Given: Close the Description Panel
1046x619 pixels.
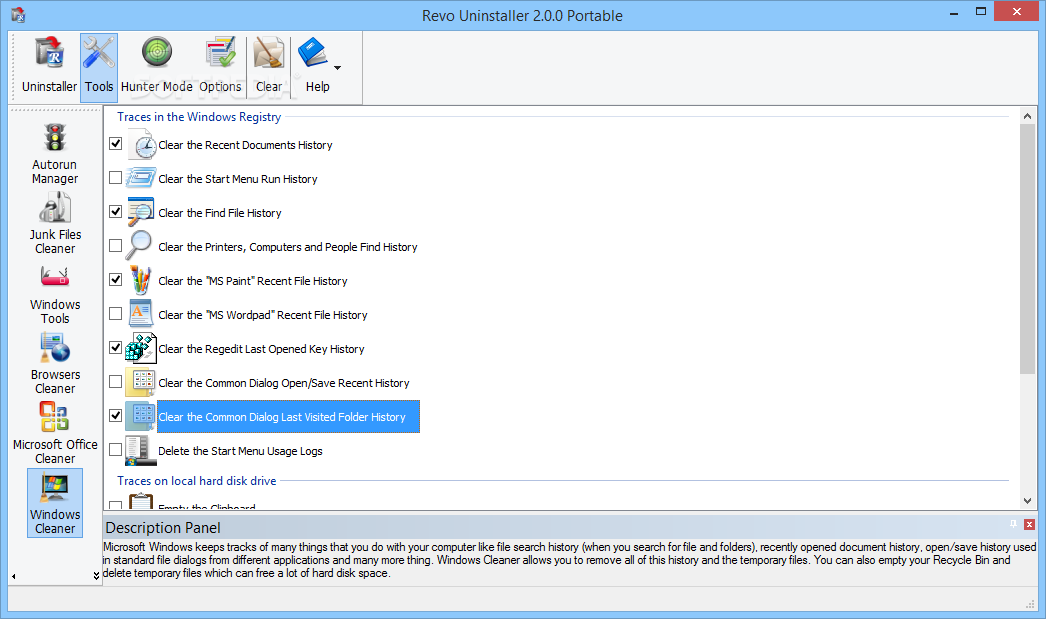Looking at the screenshot, I should 1029,525.
